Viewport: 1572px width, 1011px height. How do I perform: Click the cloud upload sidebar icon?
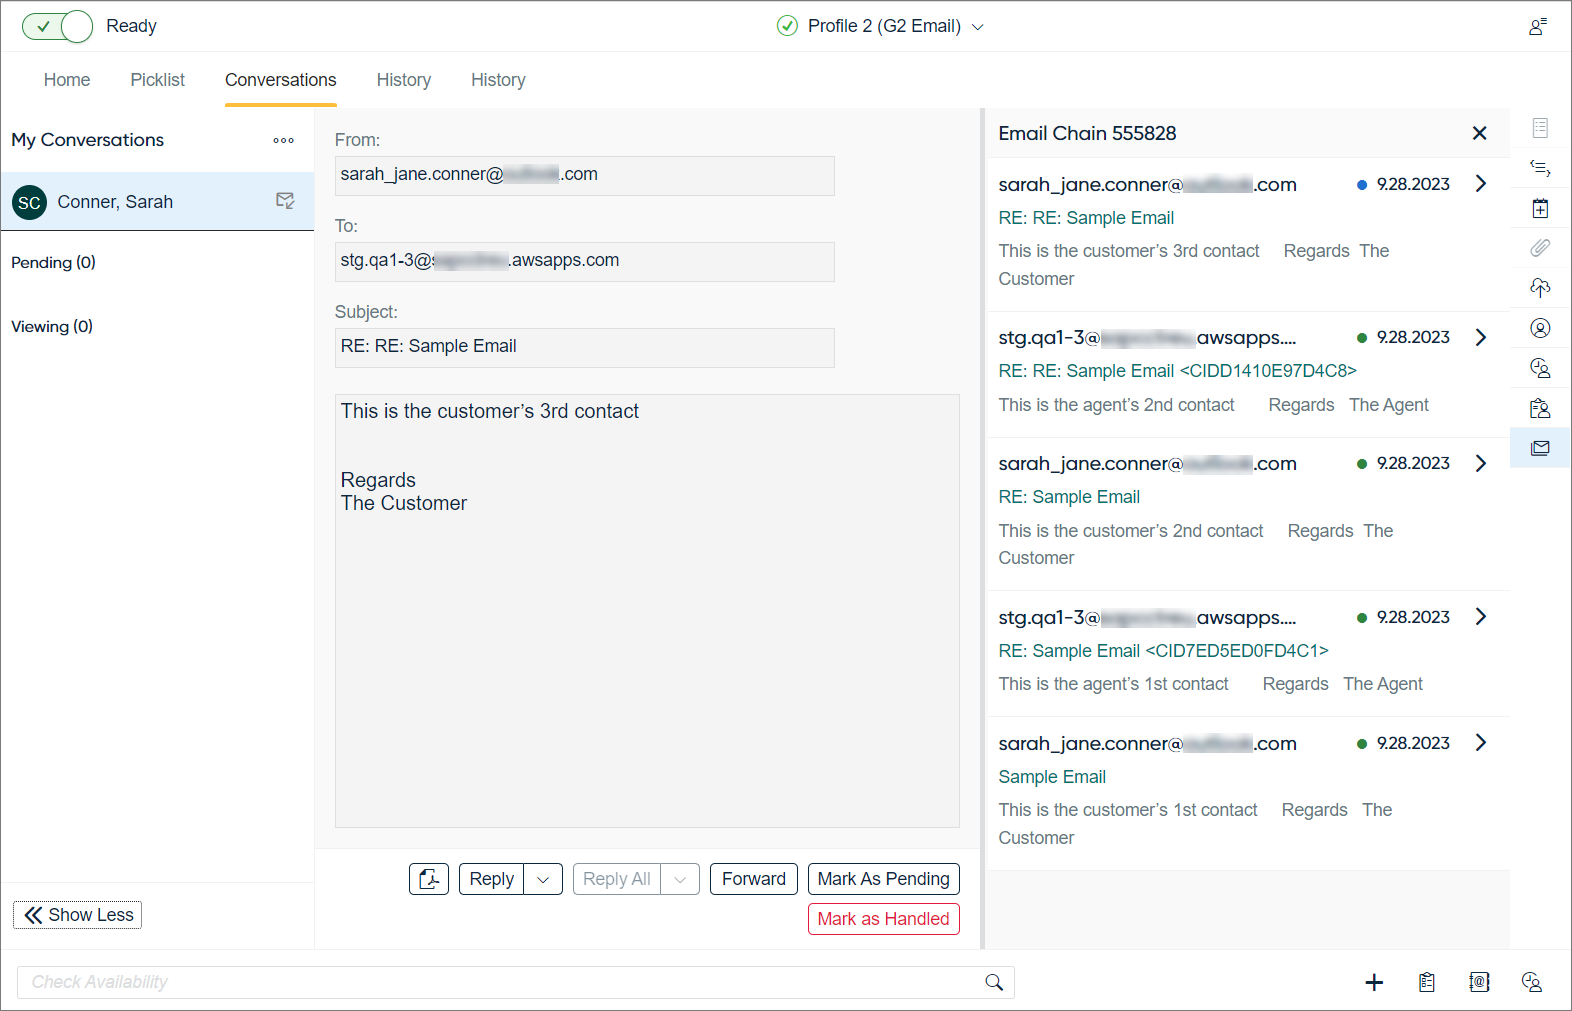pos(1540,288)
